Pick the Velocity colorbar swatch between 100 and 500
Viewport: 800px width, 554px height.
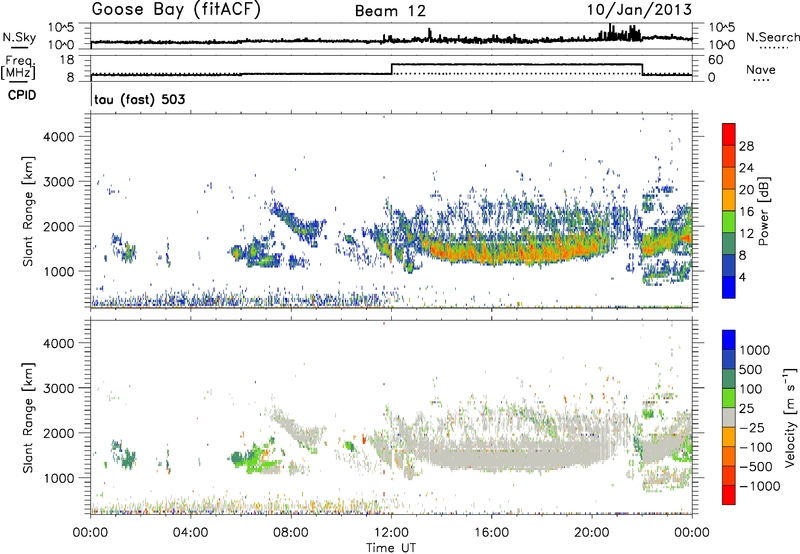click(729, 379)
